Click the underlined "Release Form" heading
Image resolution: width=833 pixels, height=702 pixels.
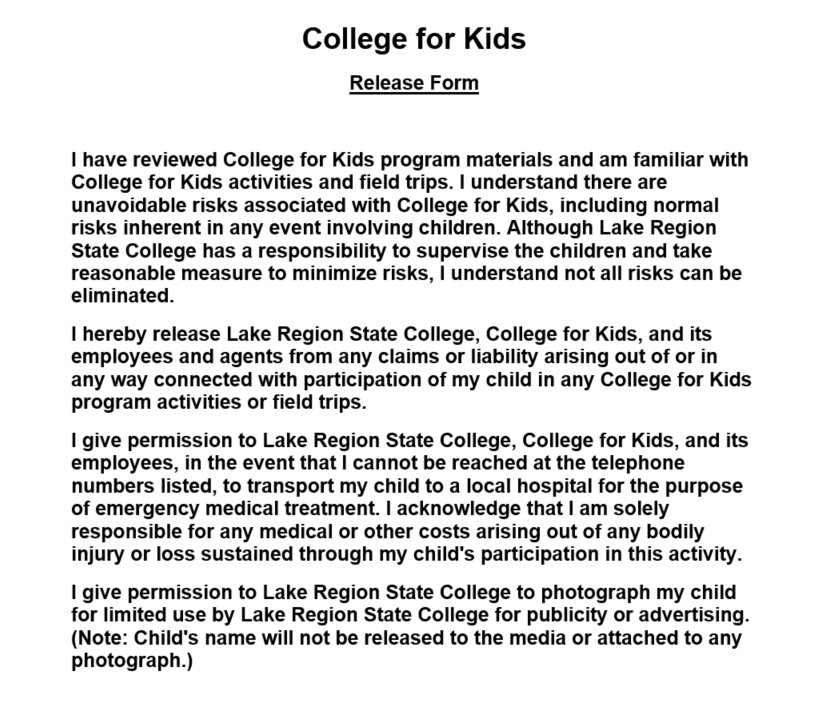tap(414, 83)
